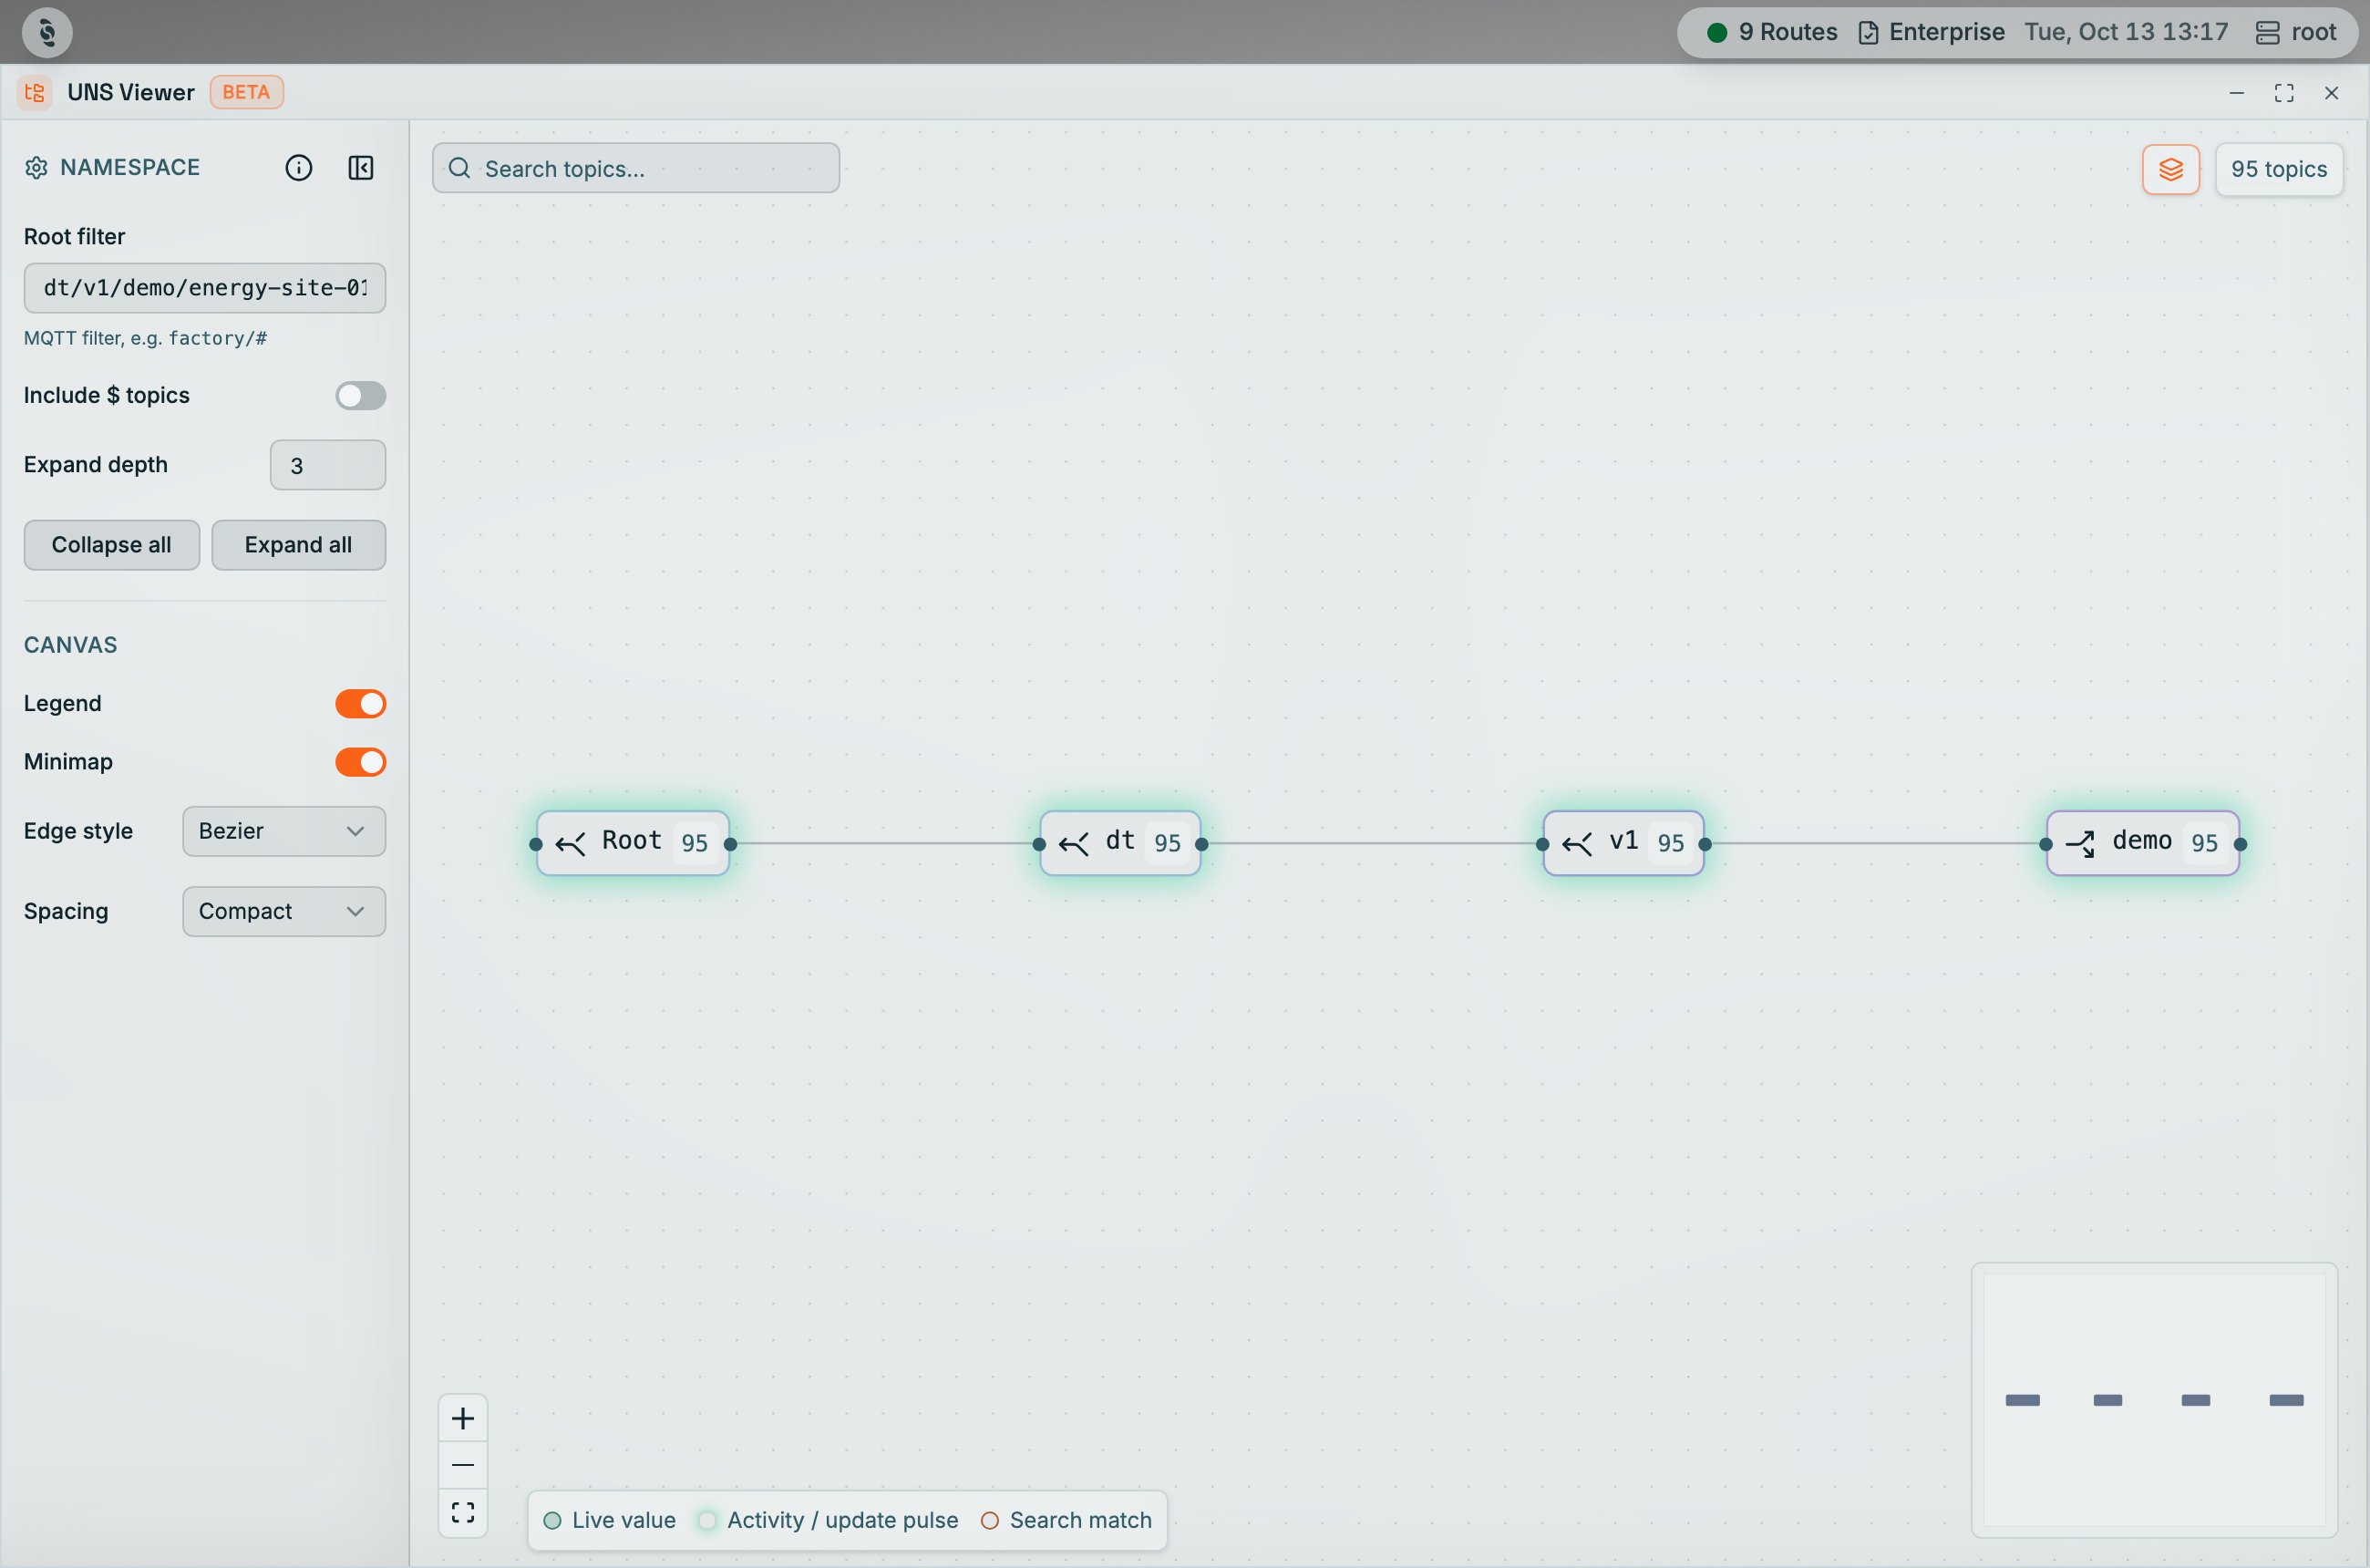Edit the Expand depth value field
Image resolution: width=2370 pixels, height=1568 pixels.
(328, 465)
